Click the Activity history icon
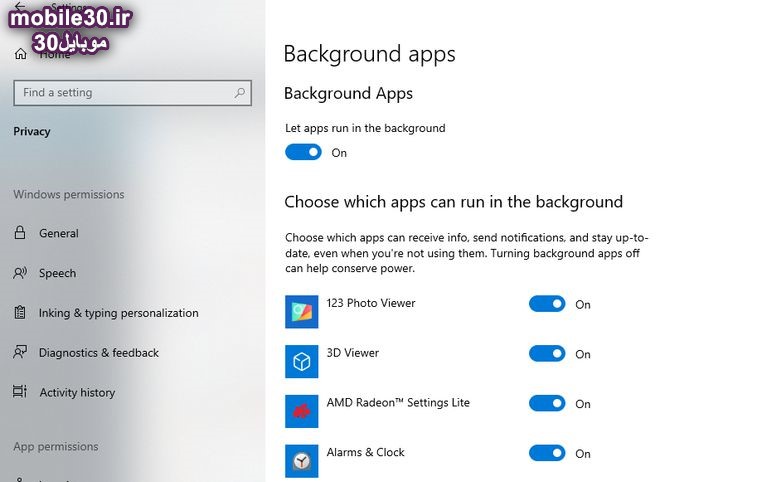This screenshot has width=767, height=482. (x=20, y=392)
